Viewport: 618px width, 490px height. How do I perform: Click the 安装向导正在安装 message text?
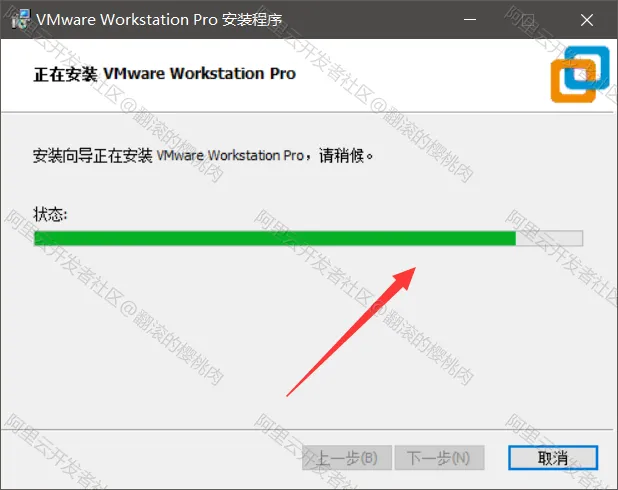point(93,156)
